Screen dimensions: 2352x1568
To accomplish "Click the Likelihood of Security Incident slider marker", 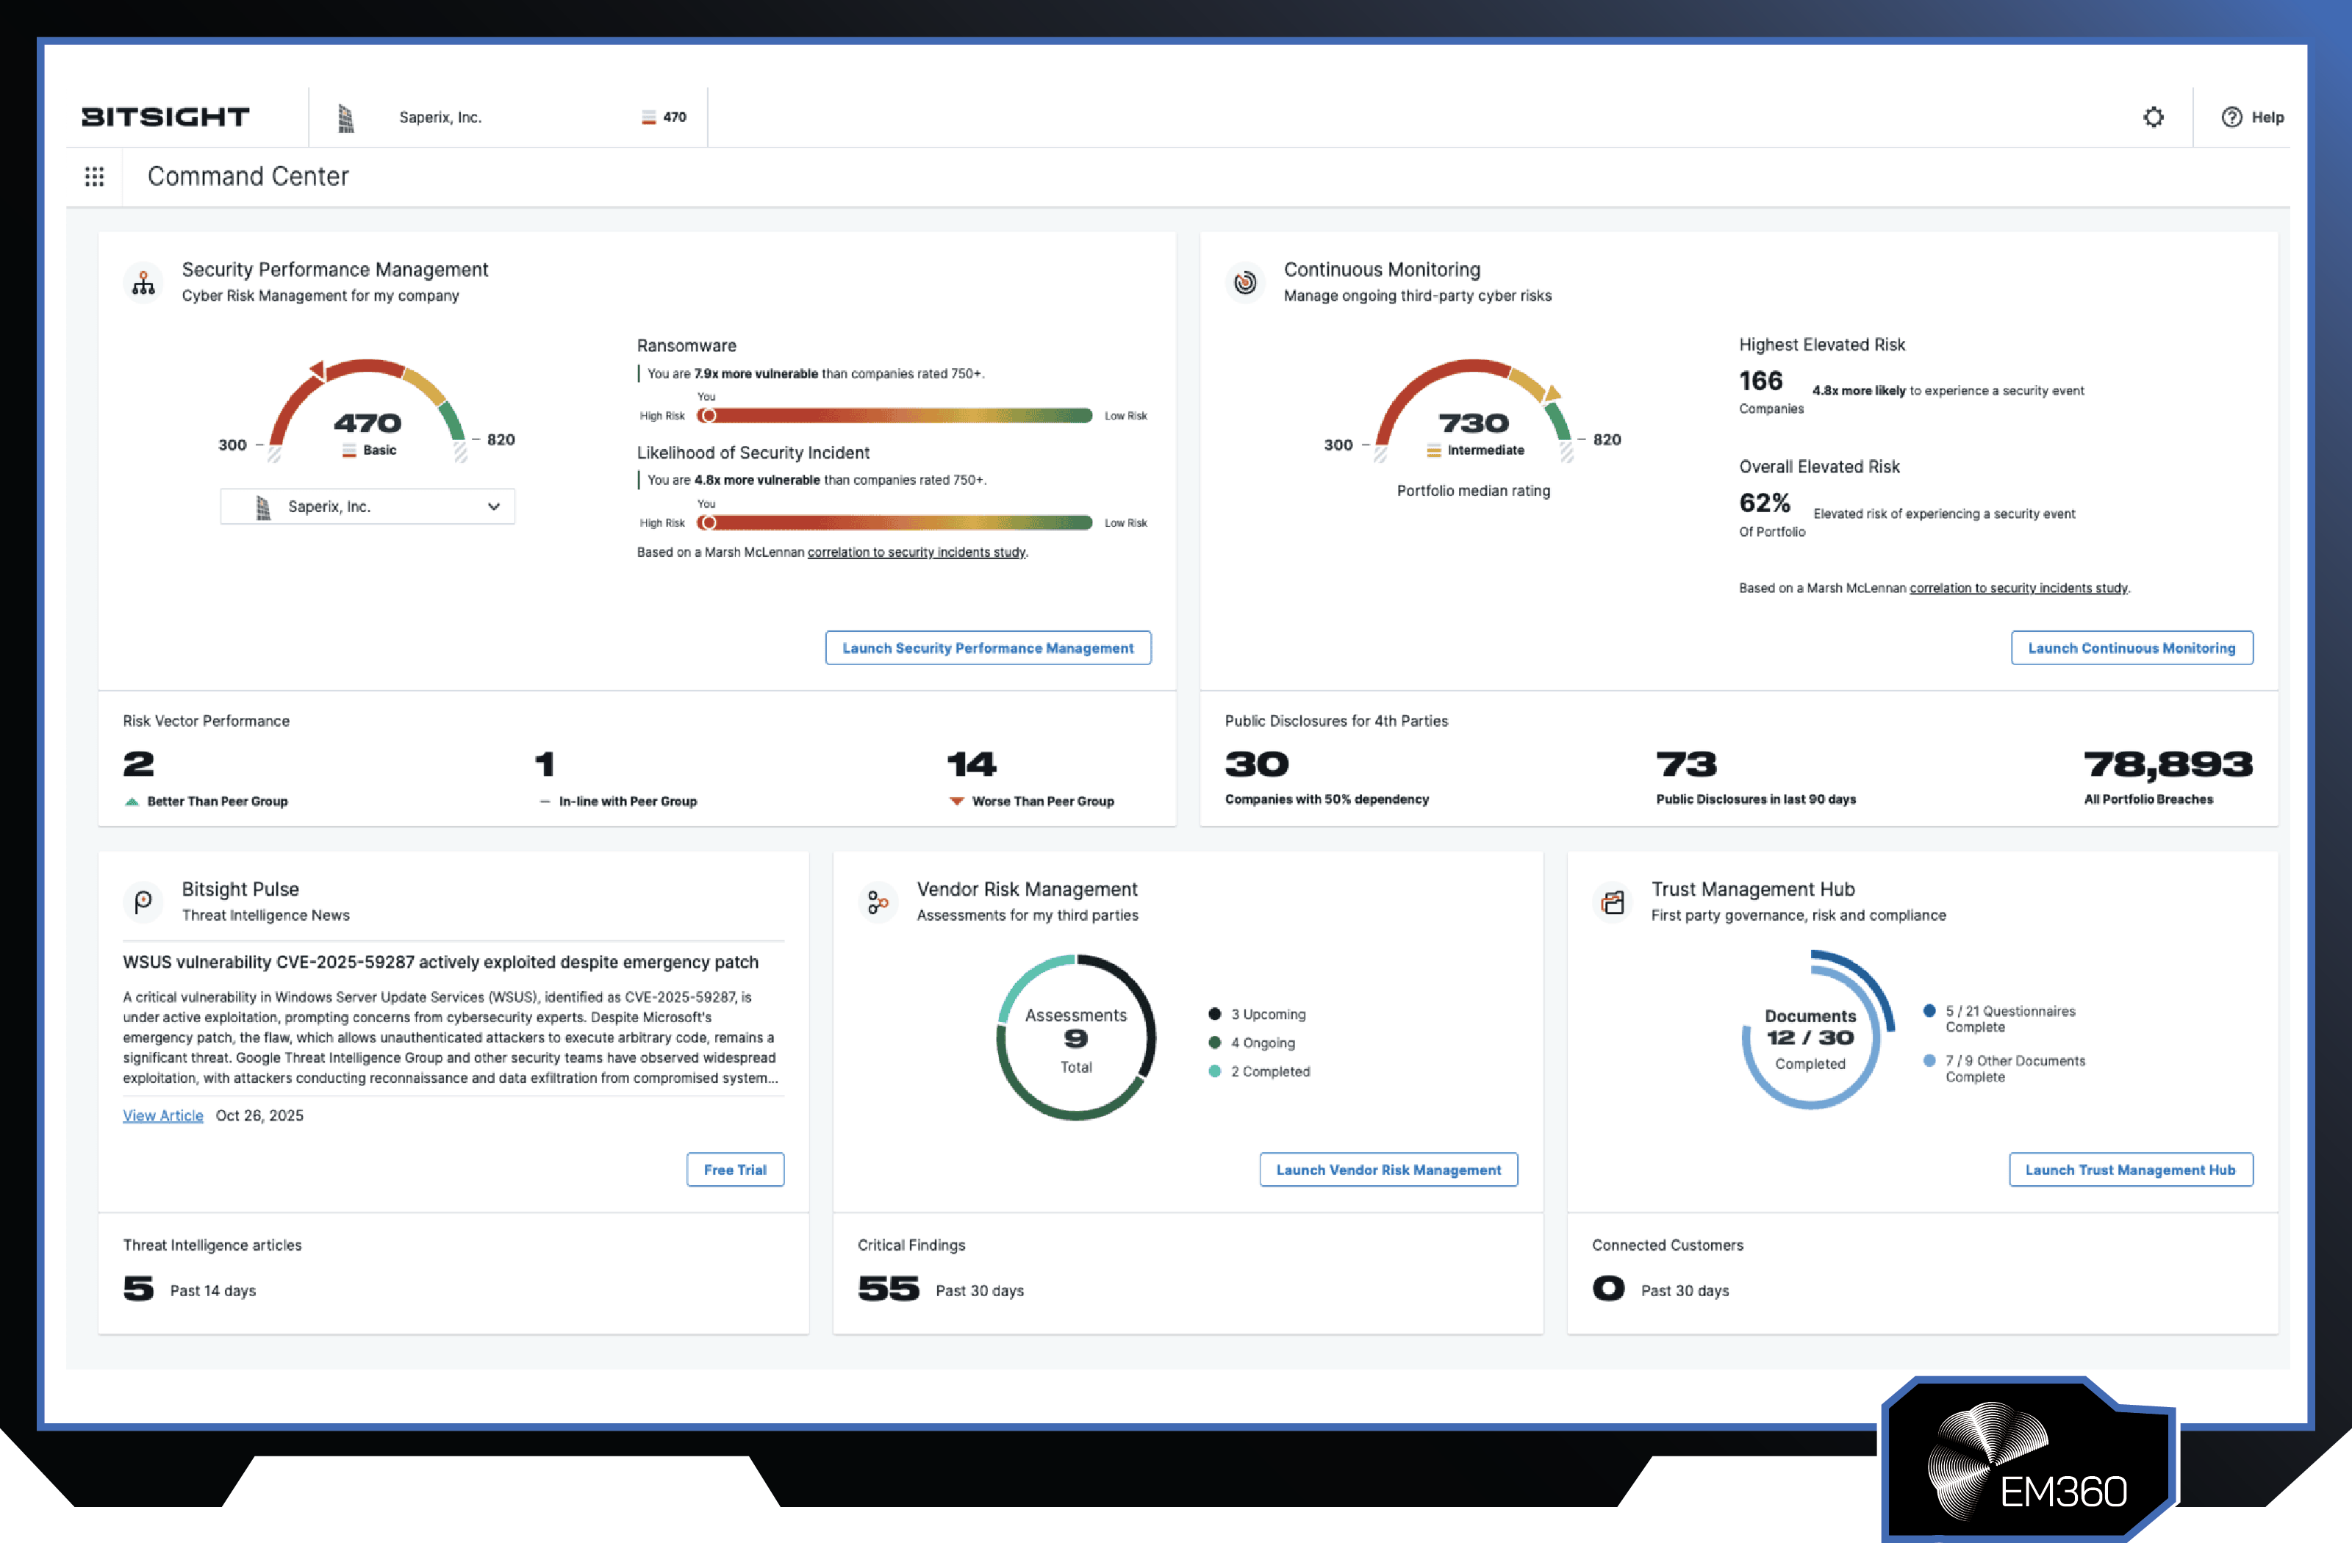I will pyautogui.click(x=708, y=522).
